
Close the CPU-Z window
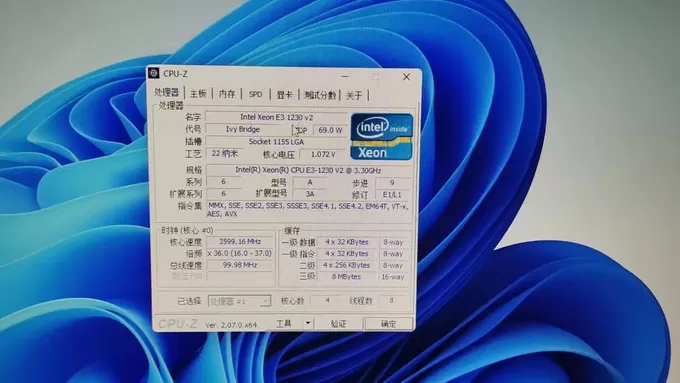click(x=406, y=77)
